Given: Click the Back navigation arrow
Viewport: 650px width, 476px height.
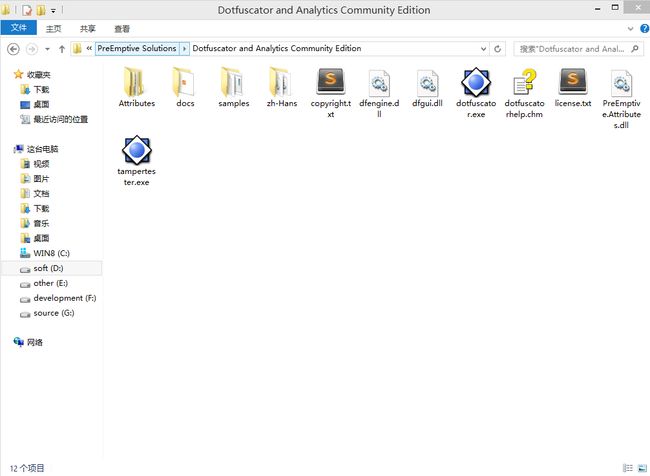Looking at the screenshot, I should pyautogui.click(x=13, y=49).
